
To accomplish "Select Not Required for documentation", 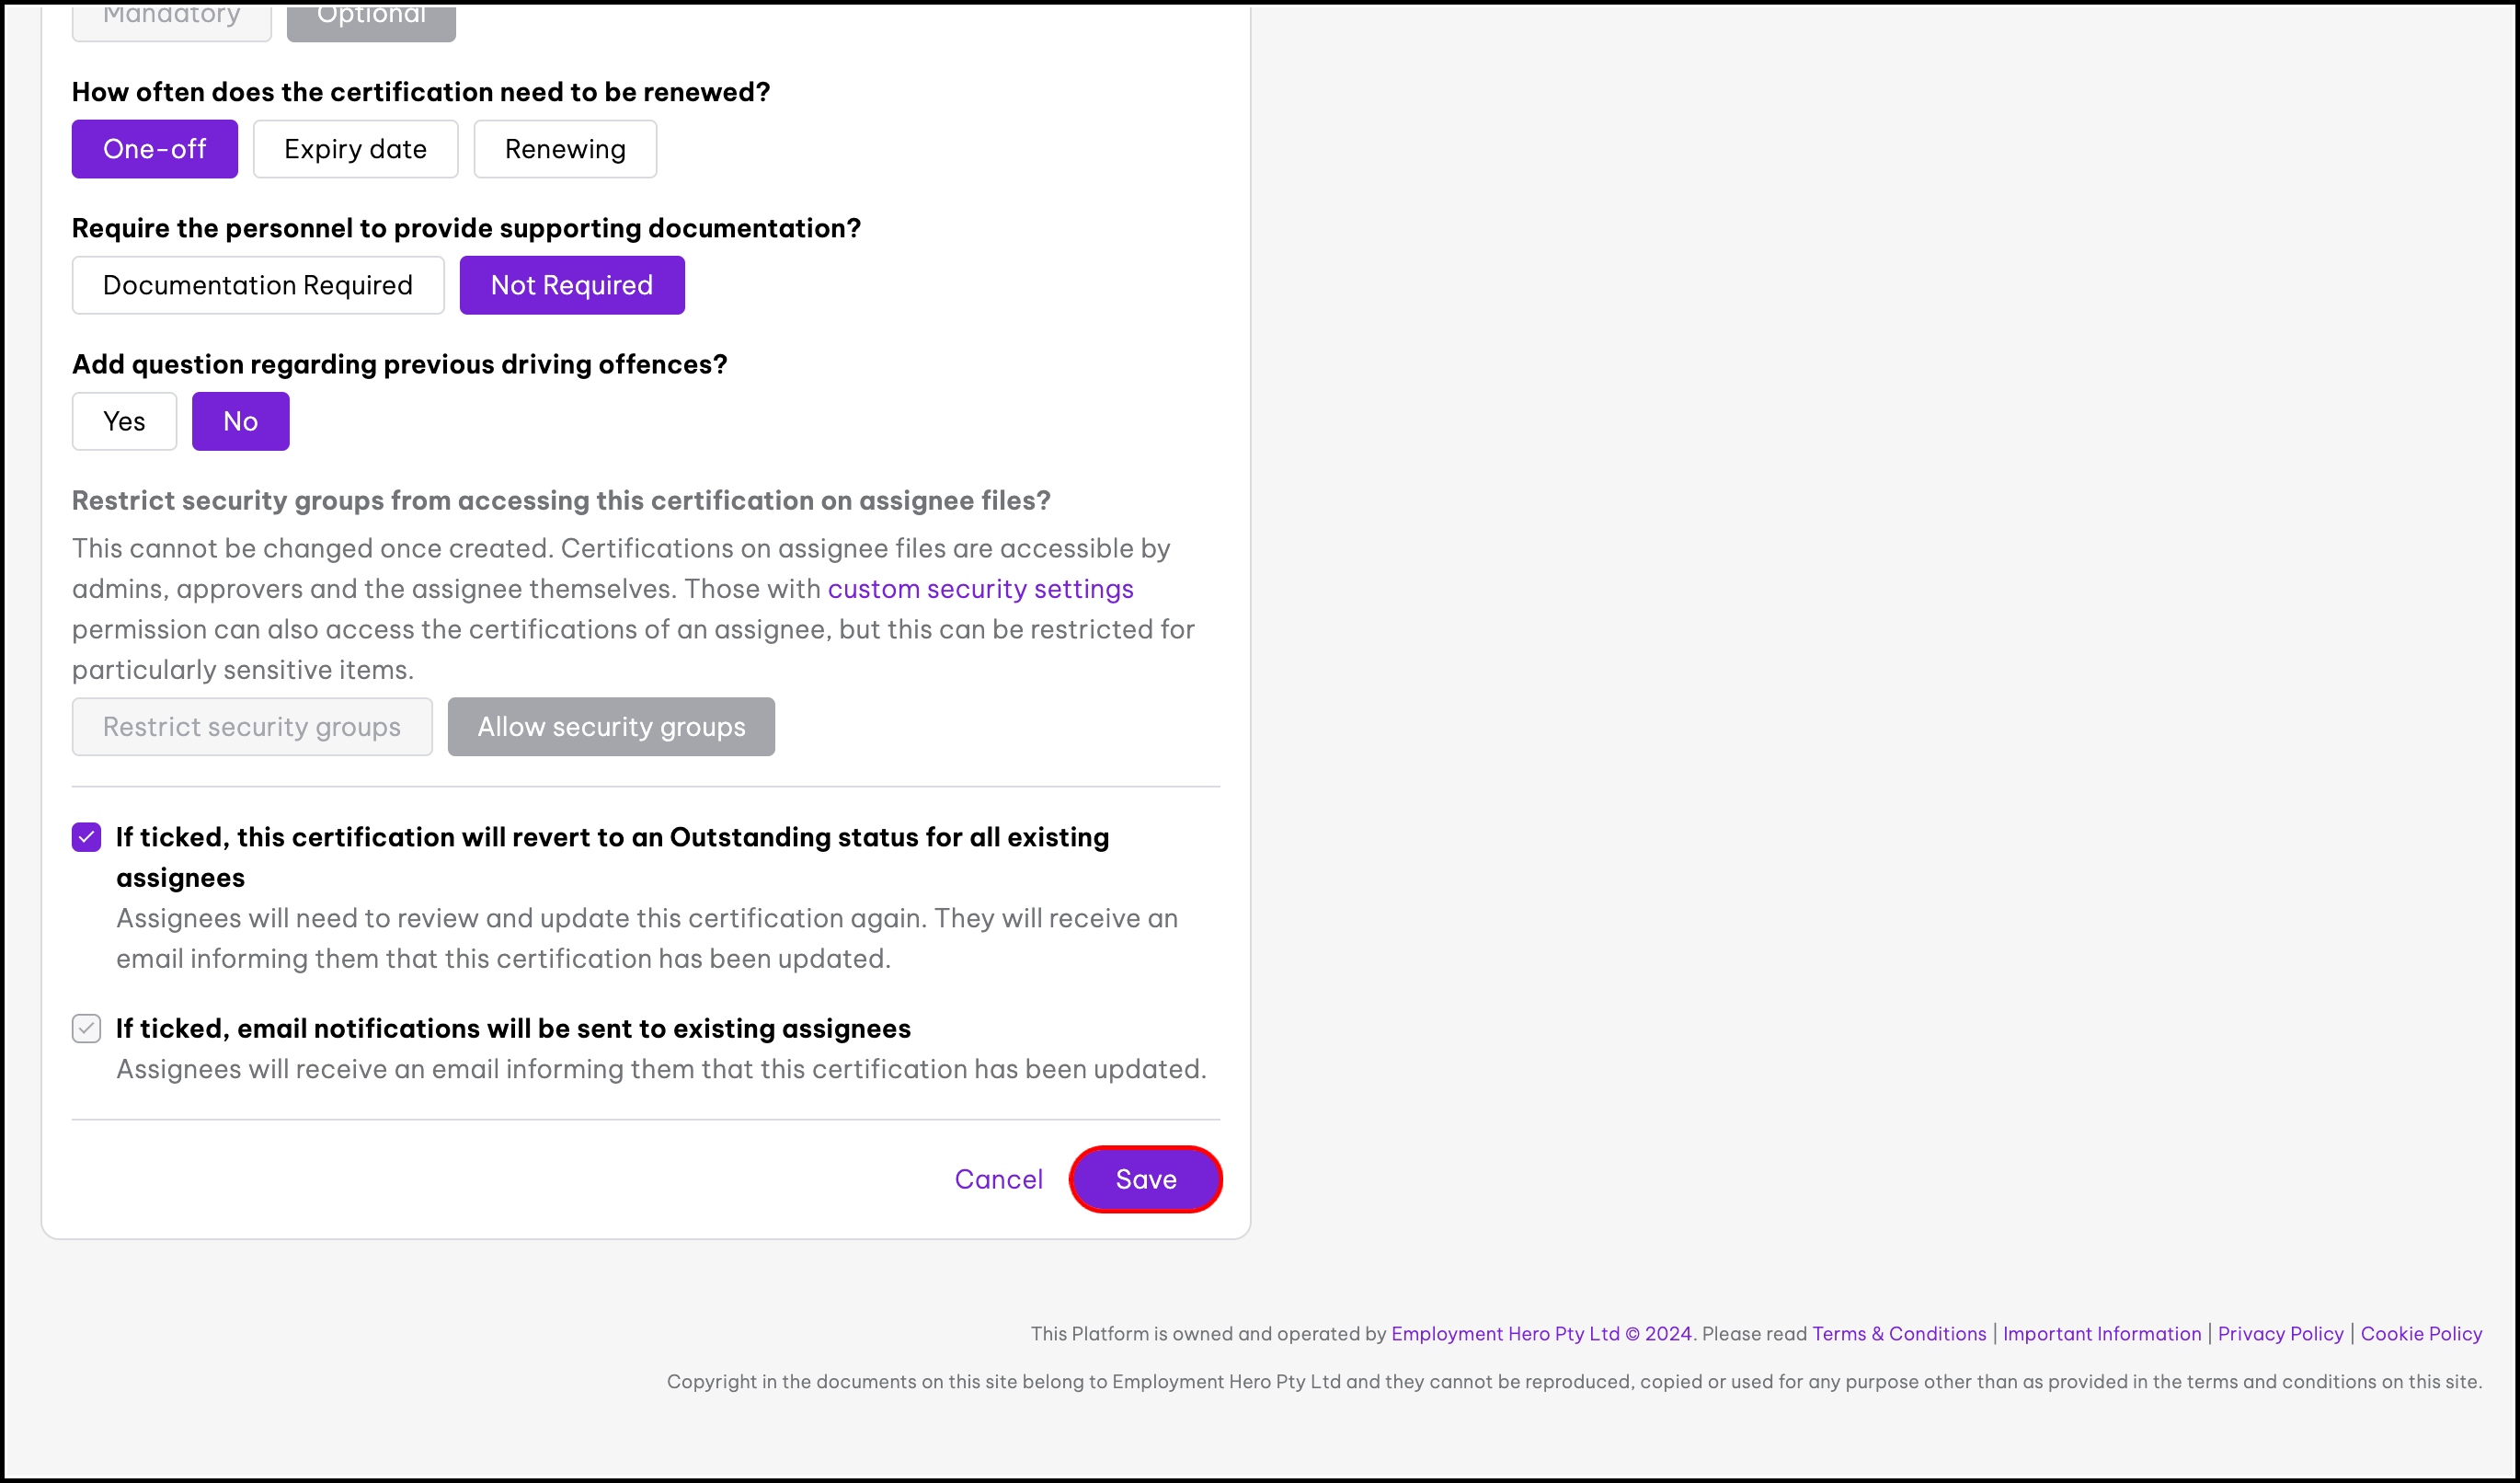I will tap(571, 285).
